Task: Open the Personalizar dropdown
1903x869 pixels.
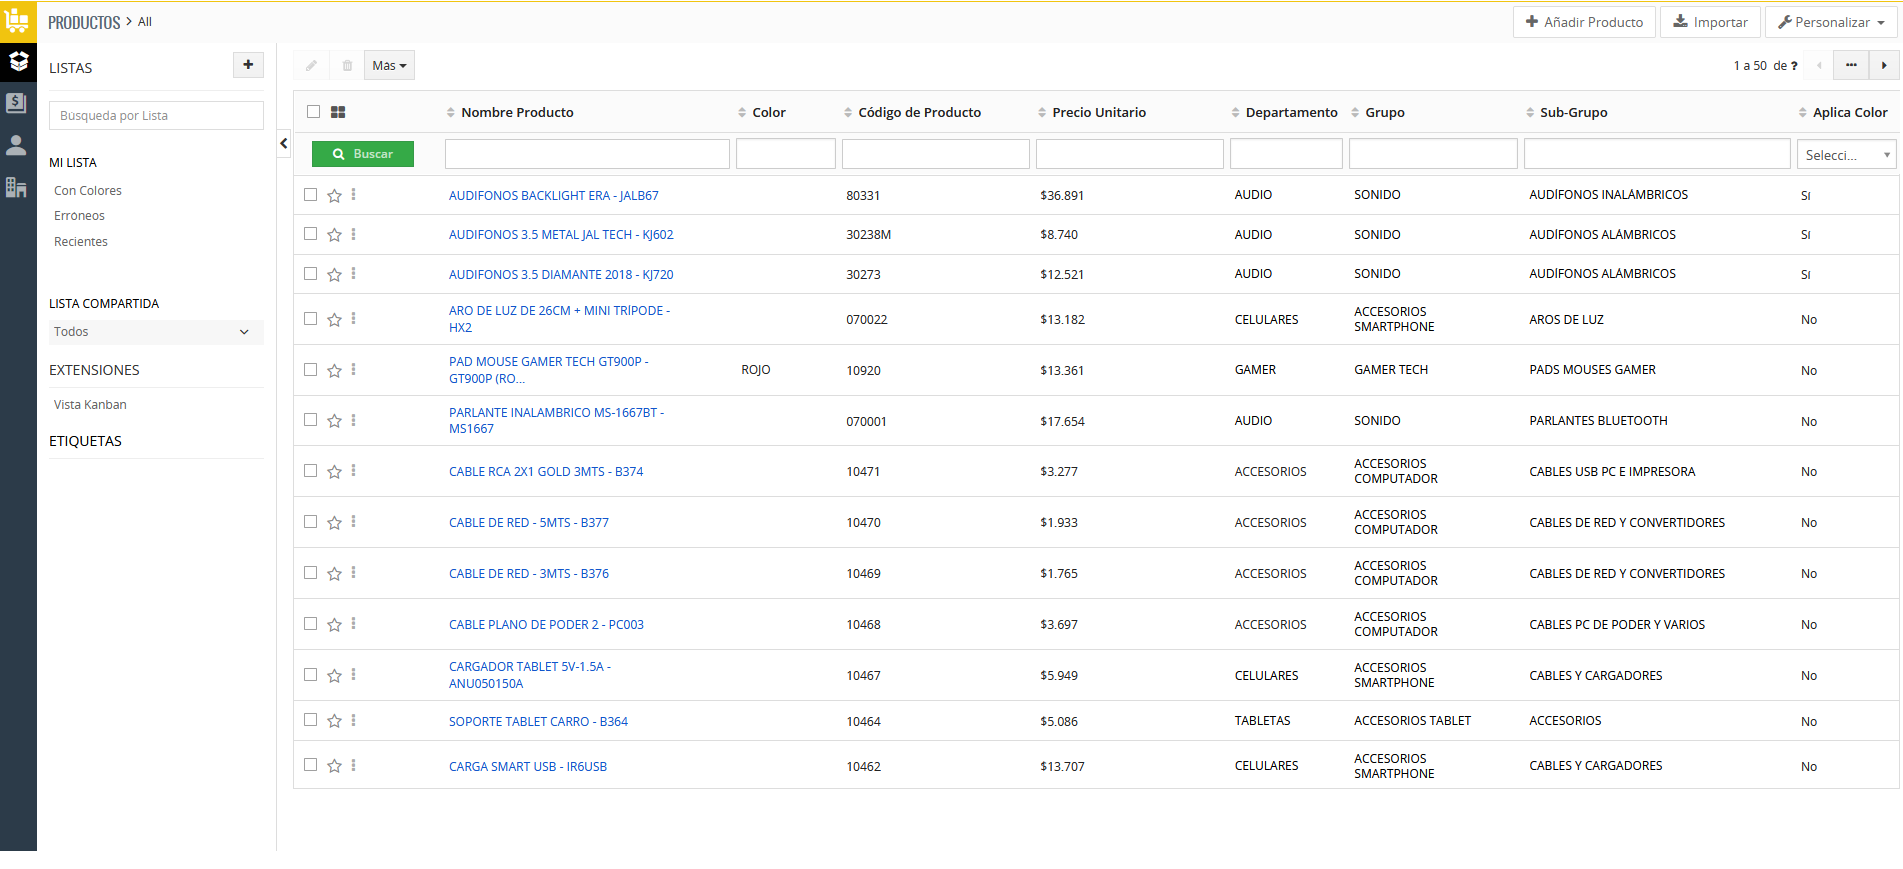Action: click(x=1830, y=22)
